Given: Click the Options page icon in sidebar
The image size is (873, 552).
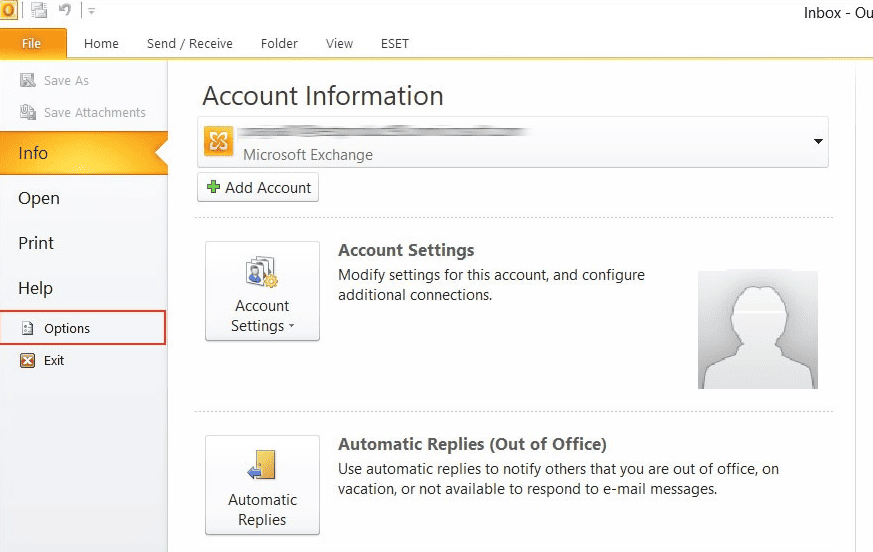Looking at the screenshot, I should tap(27, 328).
